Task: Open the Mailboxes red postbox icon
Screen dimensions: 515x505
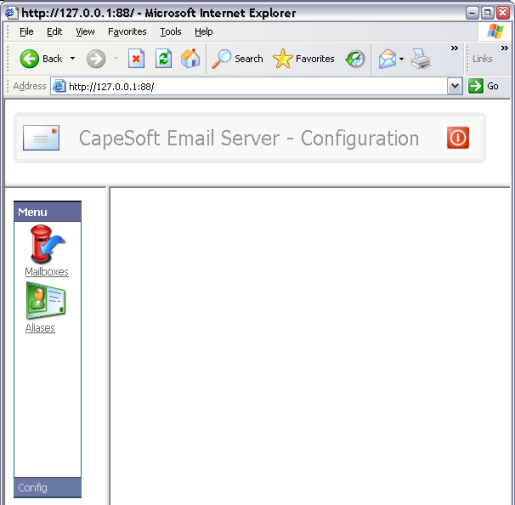Action: click(x=47, y=244)
